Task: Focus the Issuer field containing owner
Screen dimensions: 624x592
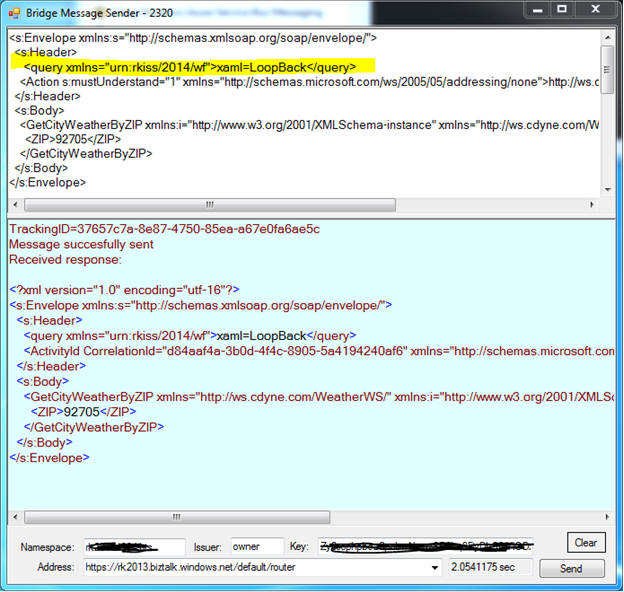Action: coord(257,547)
